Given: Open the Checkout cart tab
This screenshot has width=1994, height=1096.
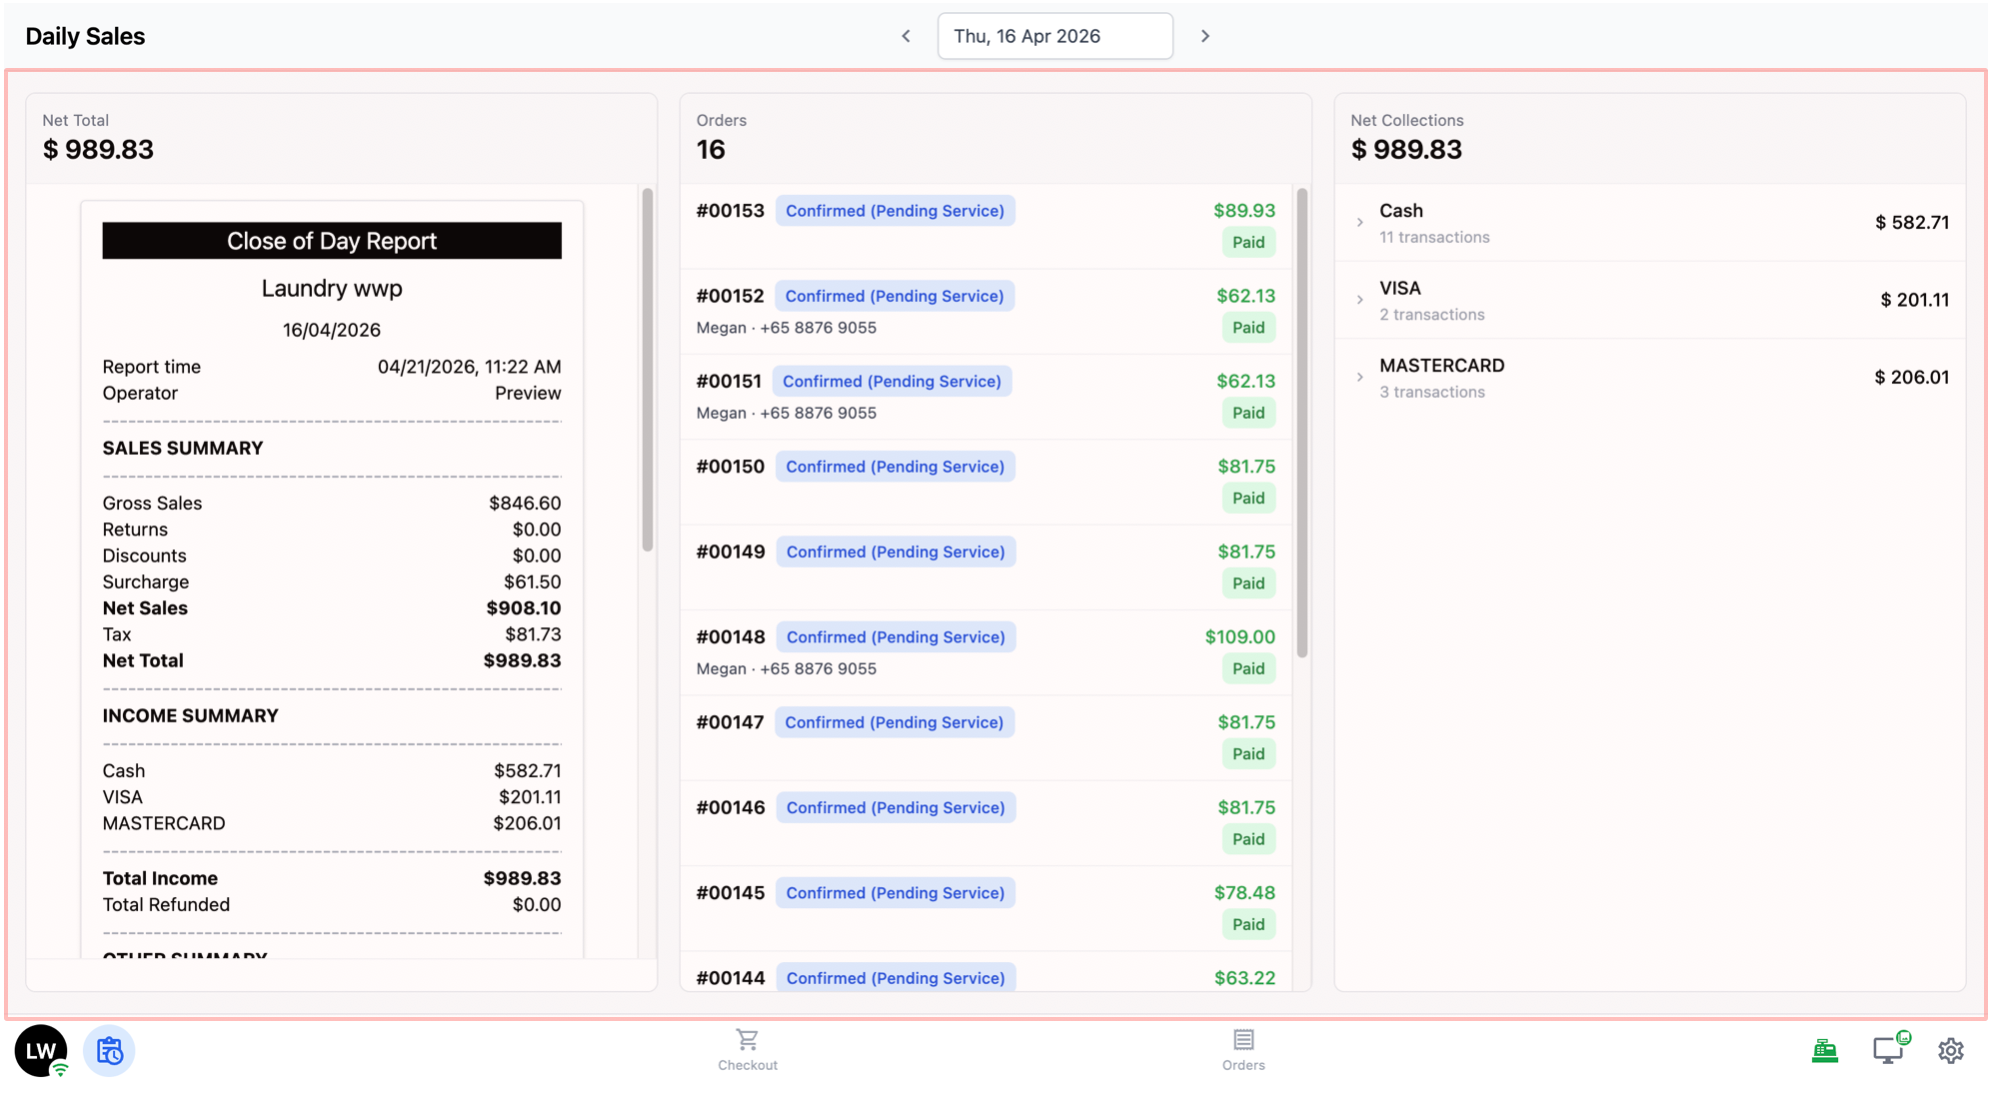Looking at the screenshot, I should pos(747,1049).
